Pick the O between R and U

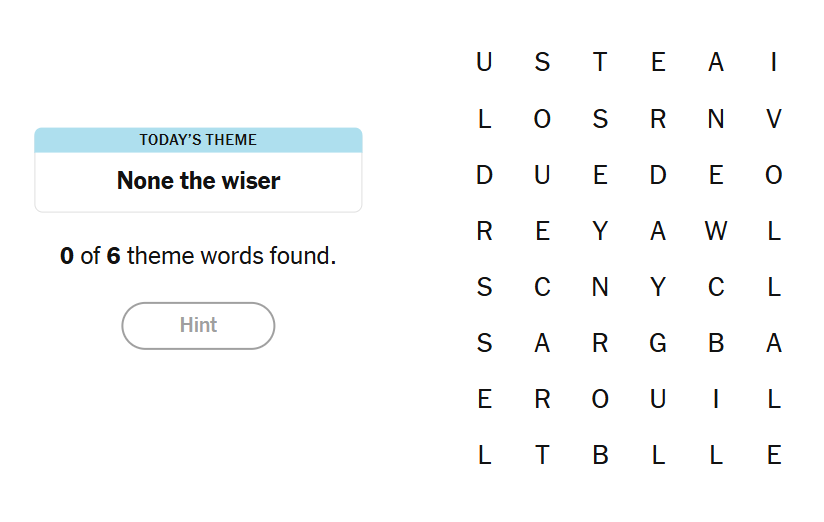600,399
